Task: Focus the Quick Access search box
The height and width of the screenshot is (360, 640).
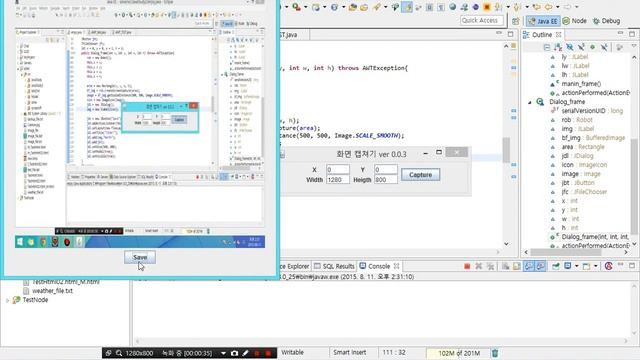Action: coord(481,20)
